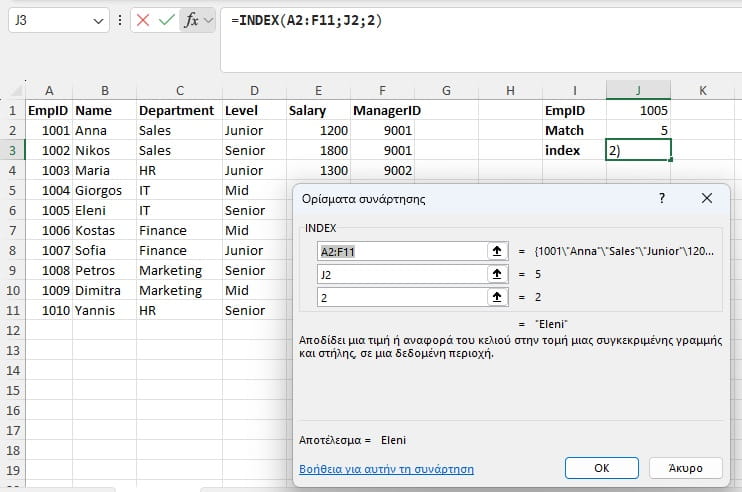Select row 12 header
The height and width of the screenshot is (492, 742).
[x=12, y=330]
